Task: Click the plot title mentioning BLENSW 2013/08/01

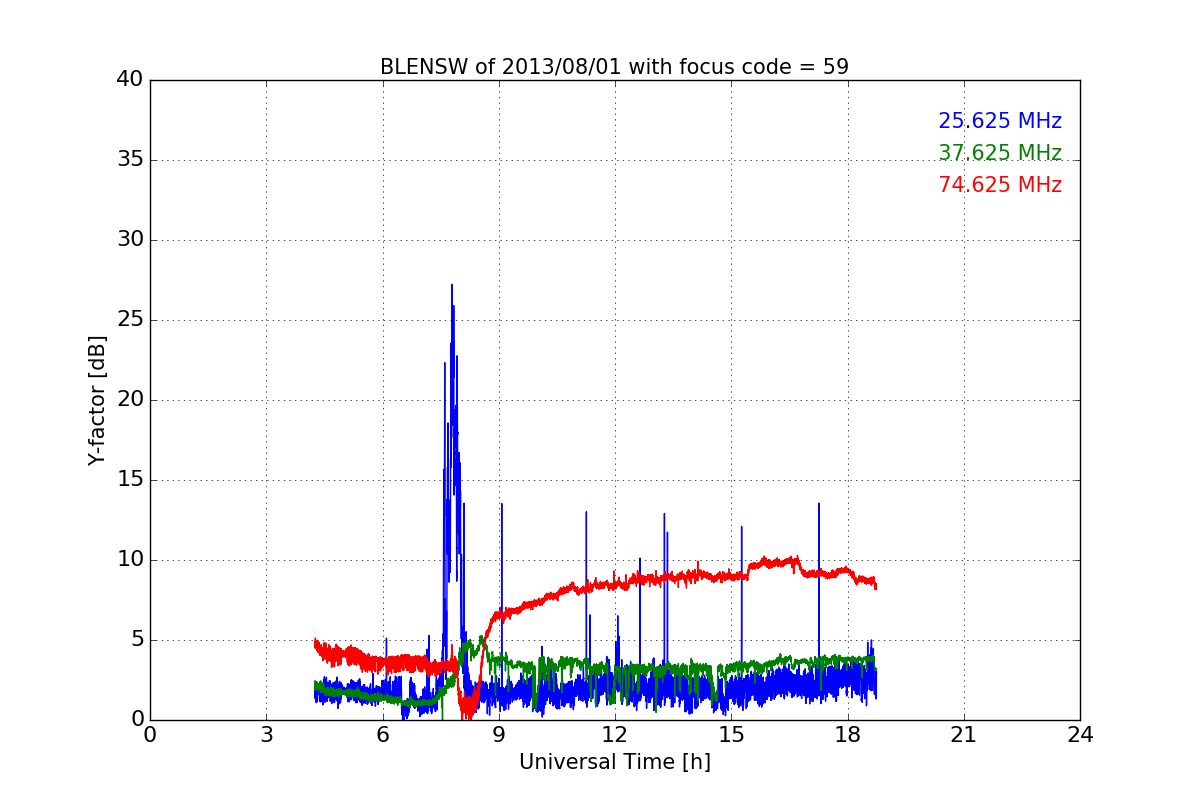Action: click(x=614, y=67)
